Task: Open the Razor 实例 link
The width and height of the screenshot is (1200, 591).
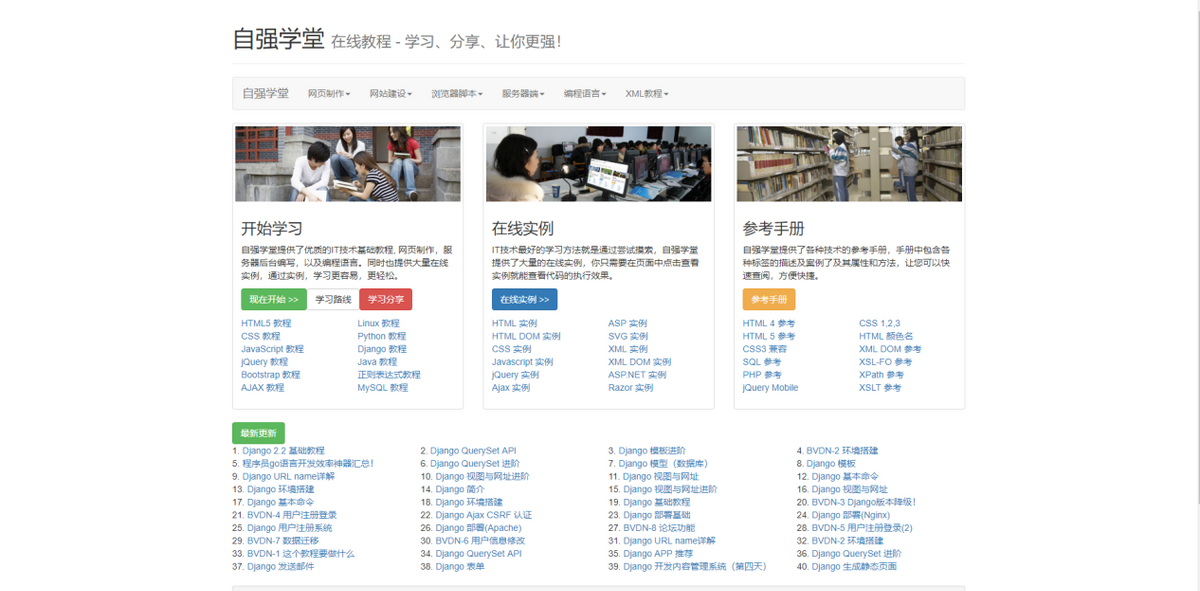Action: (x=631, y=388)
